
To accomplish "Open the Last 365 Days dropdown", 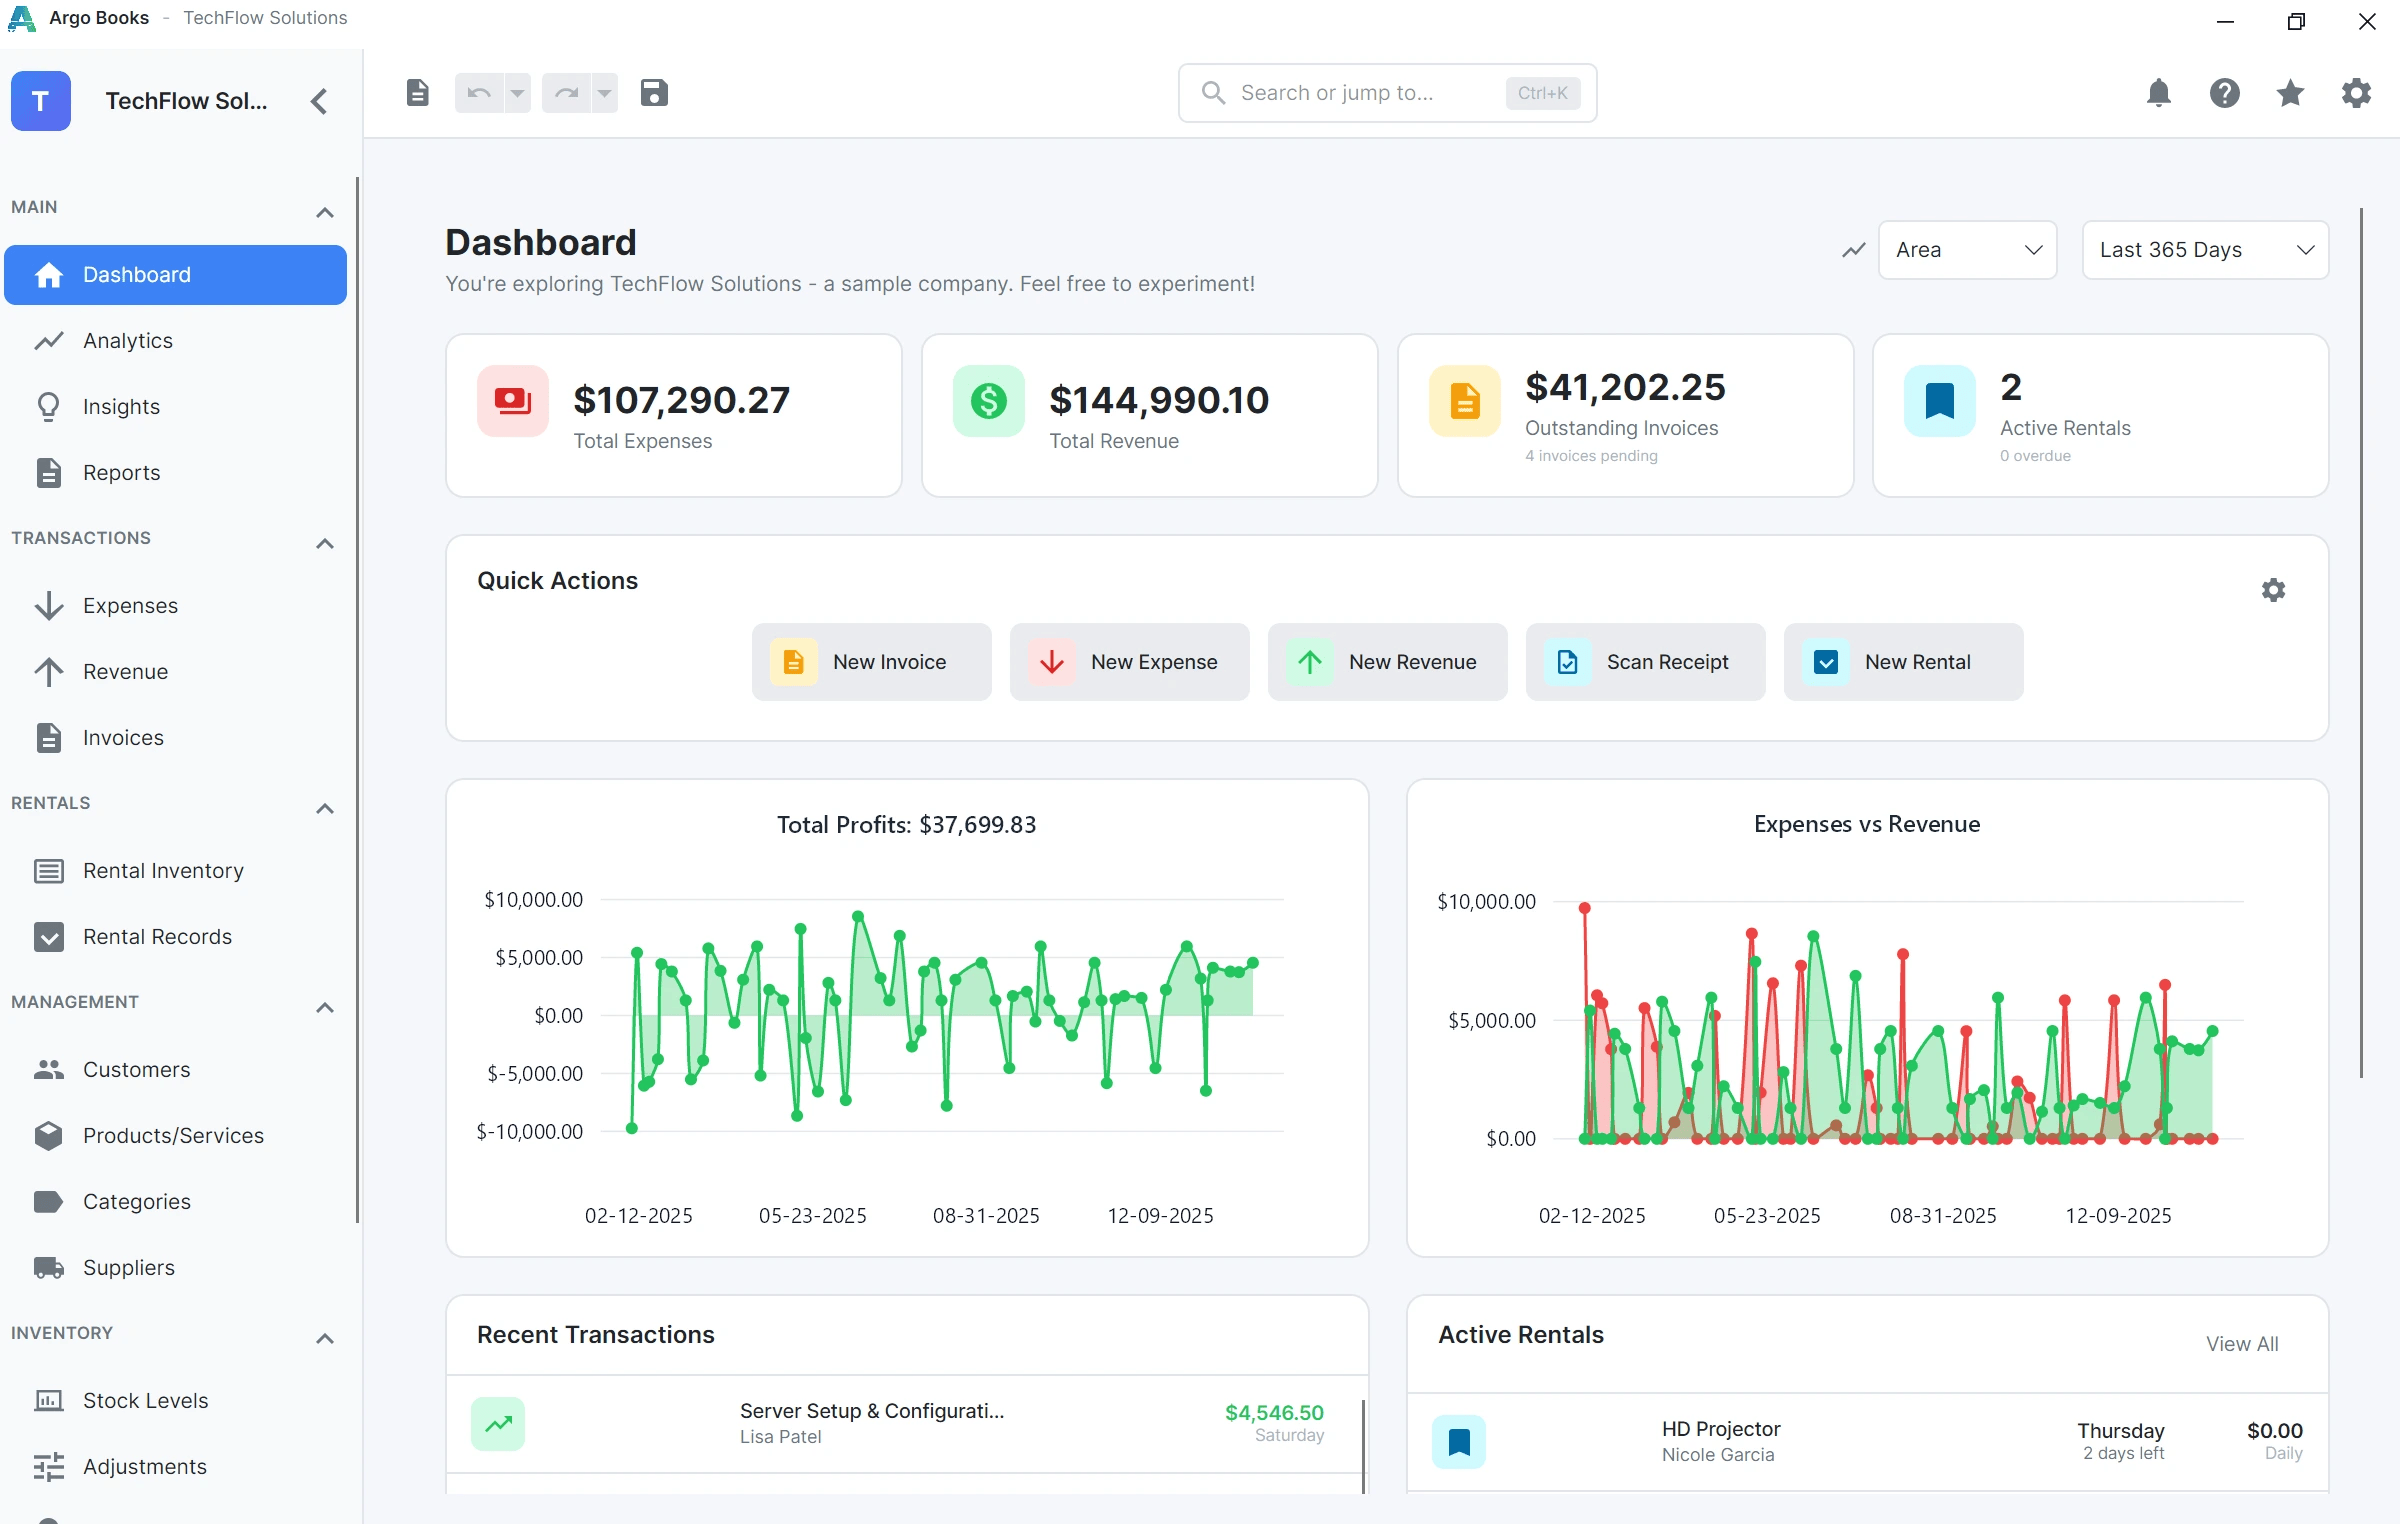I will pos(2205,250).
